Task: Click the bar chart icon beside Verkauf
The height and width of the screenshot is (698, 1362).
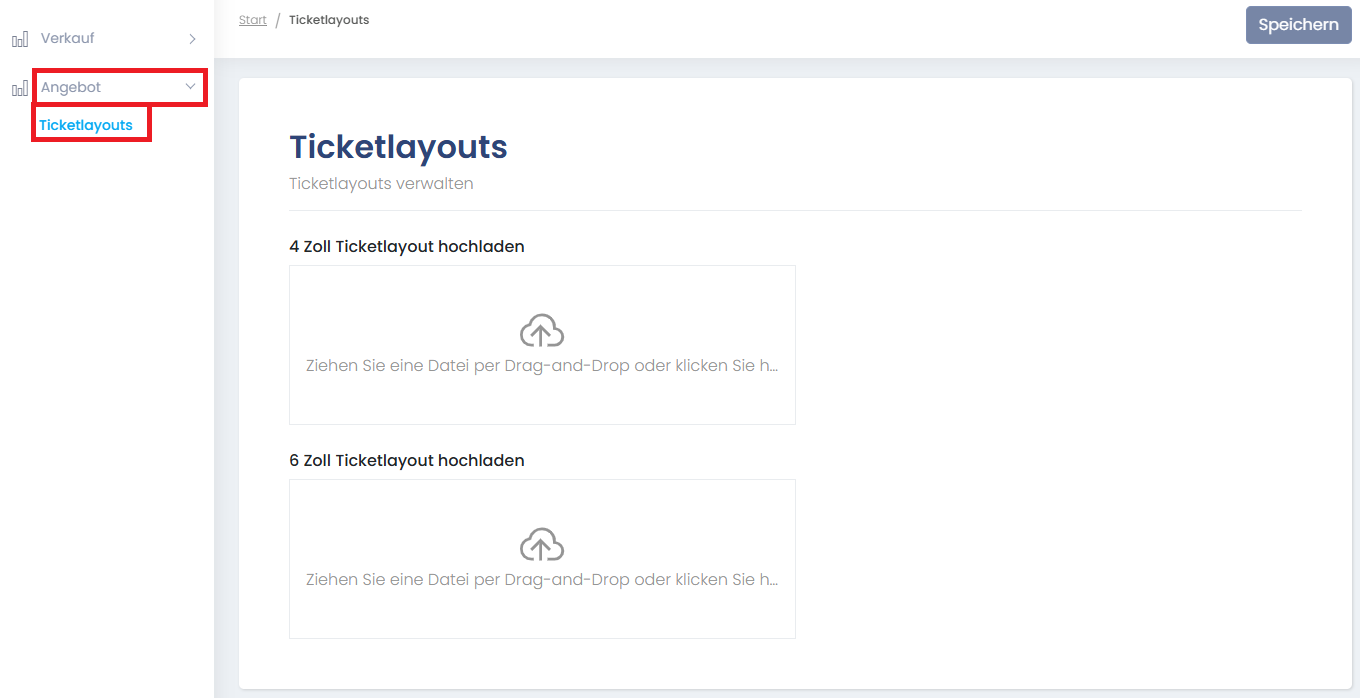Action: pos(19,39)
